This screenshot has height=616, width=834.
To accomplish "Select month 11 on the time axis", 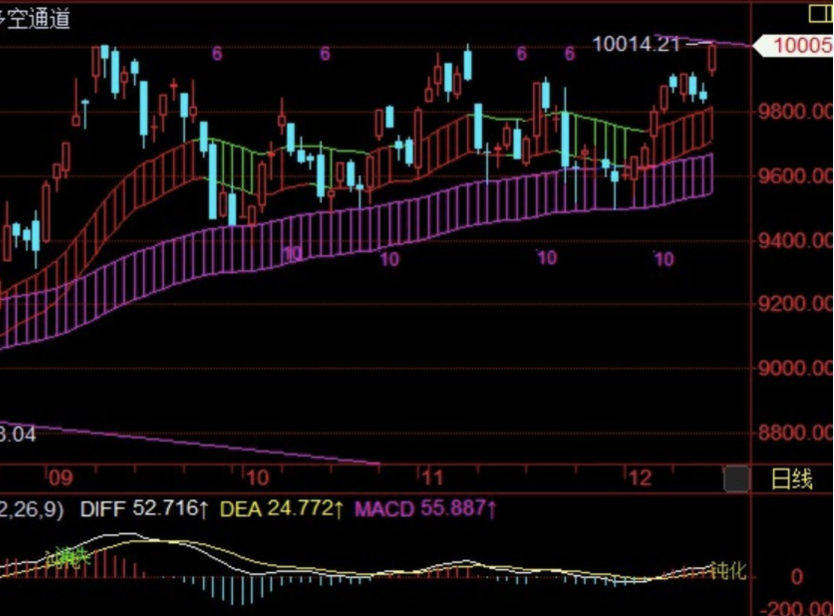I will 433,478.
